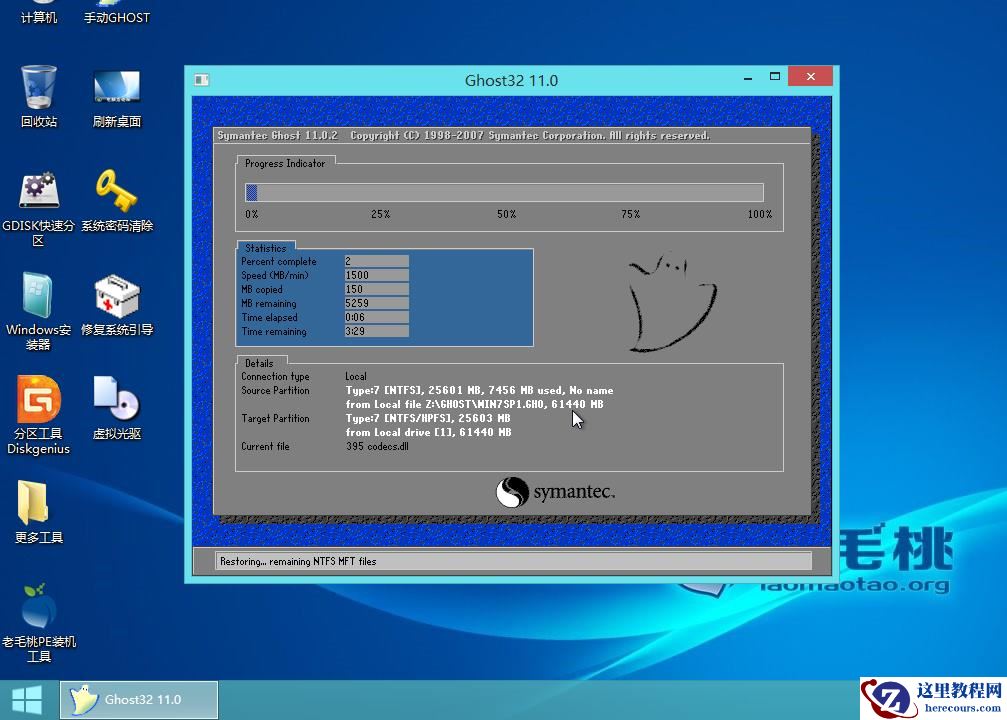Click the Progress Indicator bar

(x=505, y=192)
